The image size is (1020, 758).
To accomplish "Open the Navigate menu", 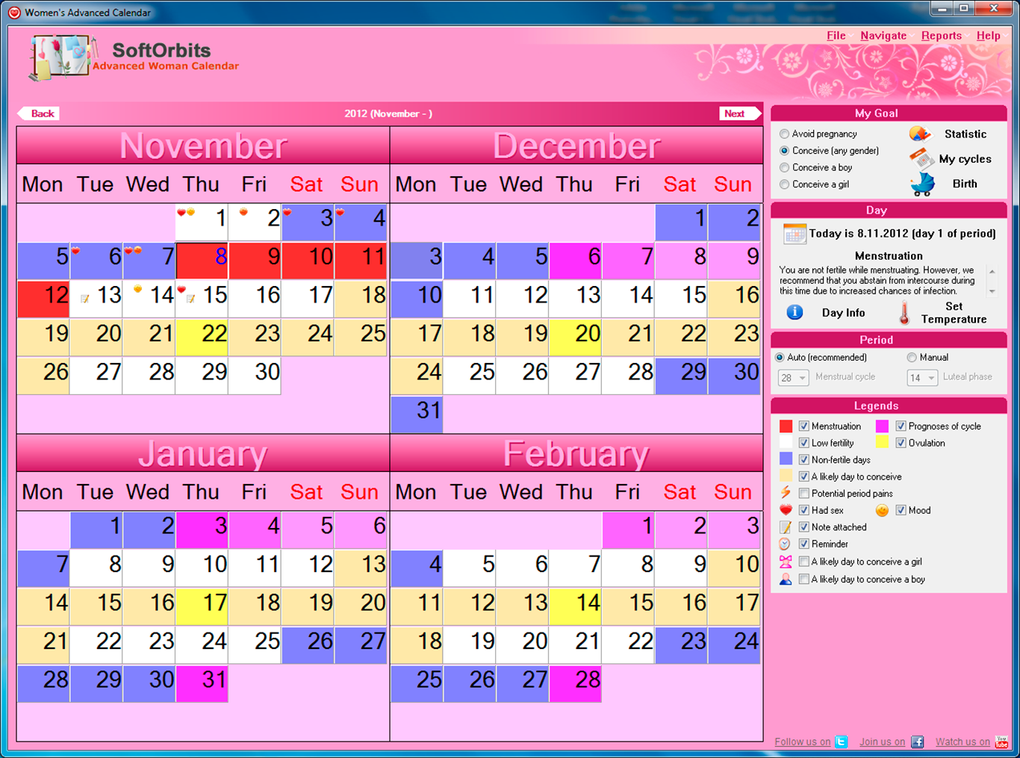I will (x=883, y=35).
